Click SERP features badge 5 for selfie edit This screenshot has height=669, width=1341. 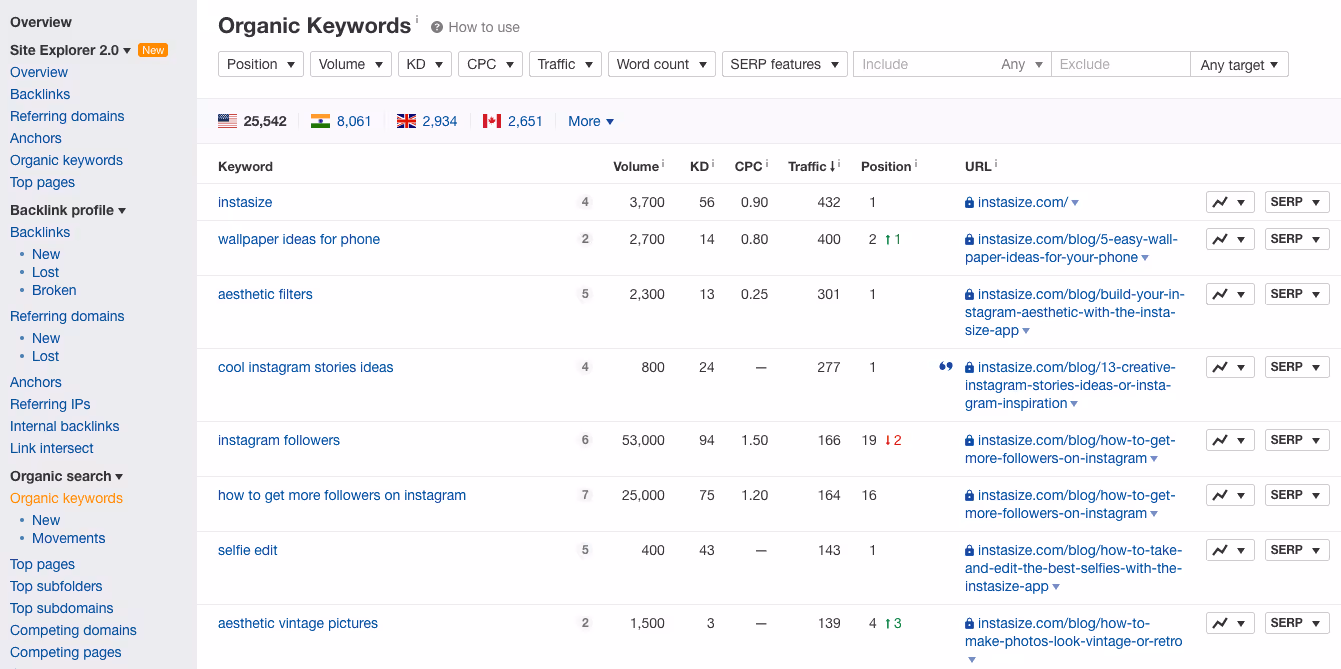[585, 550]
